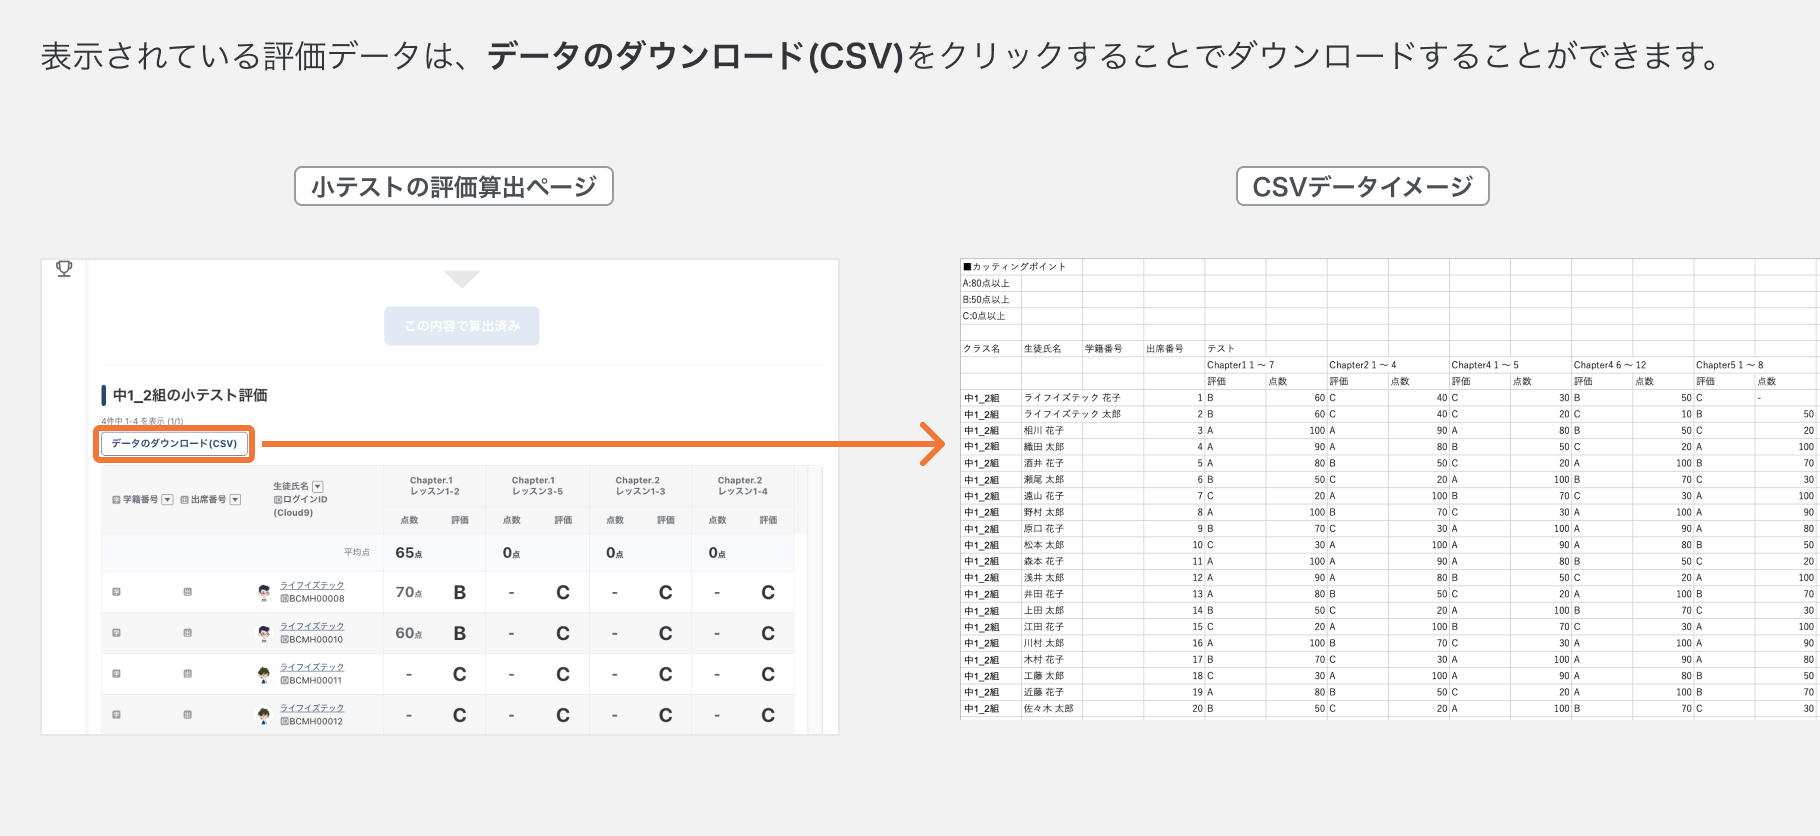Open the 出席番号 sort dropdown

[236, 499]
